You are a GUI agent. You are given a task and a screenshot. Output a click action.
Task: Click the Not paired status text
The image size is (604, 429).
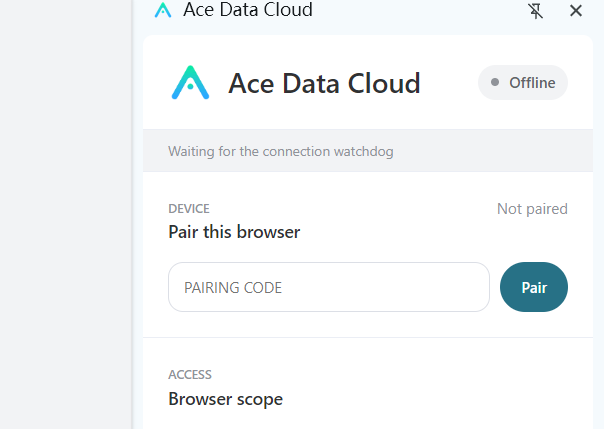[x=532, y=209]
